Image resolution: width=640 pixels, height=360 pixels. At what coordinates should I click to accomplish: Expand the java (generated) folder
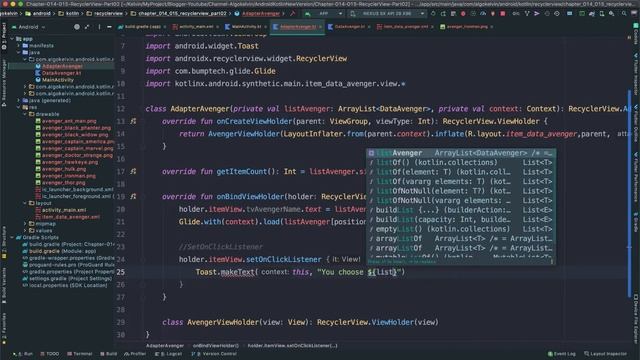(19, 100)
